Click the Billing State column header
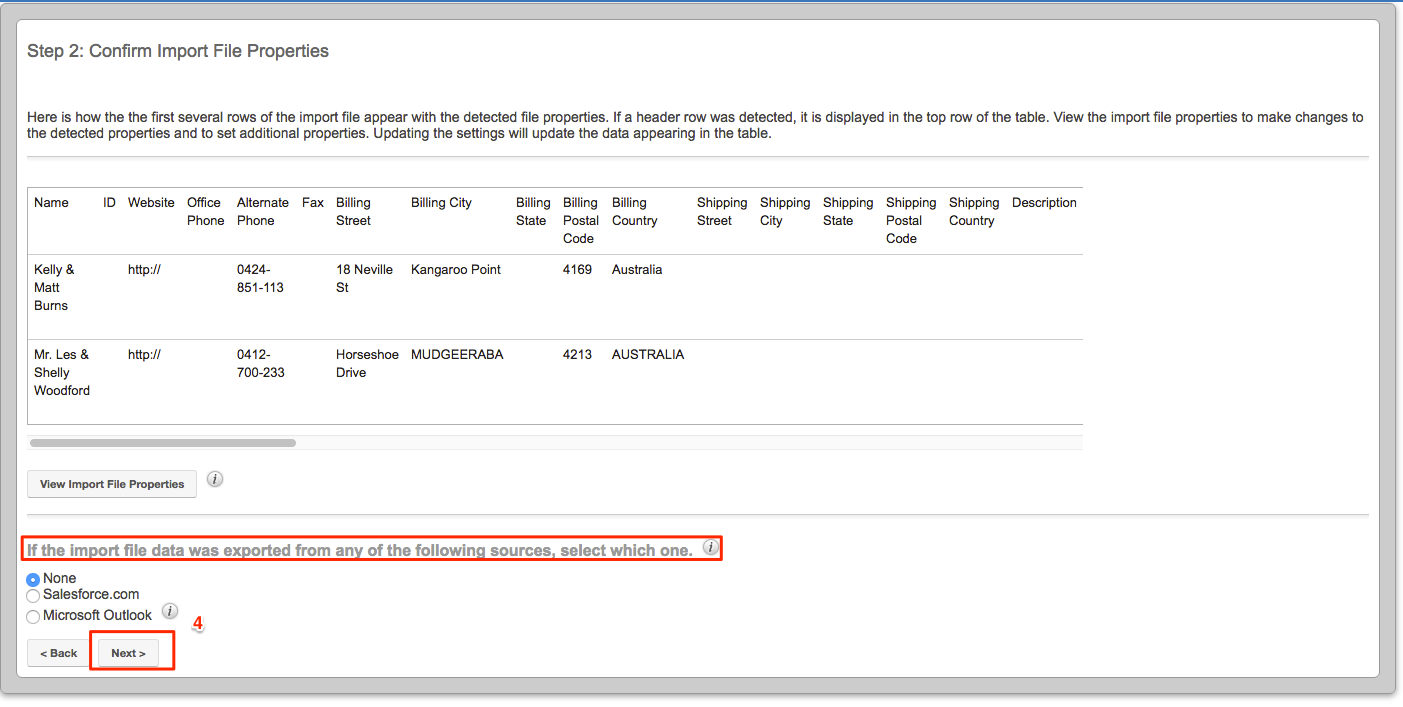This screenshot has width=1403, height=707. 533,211
